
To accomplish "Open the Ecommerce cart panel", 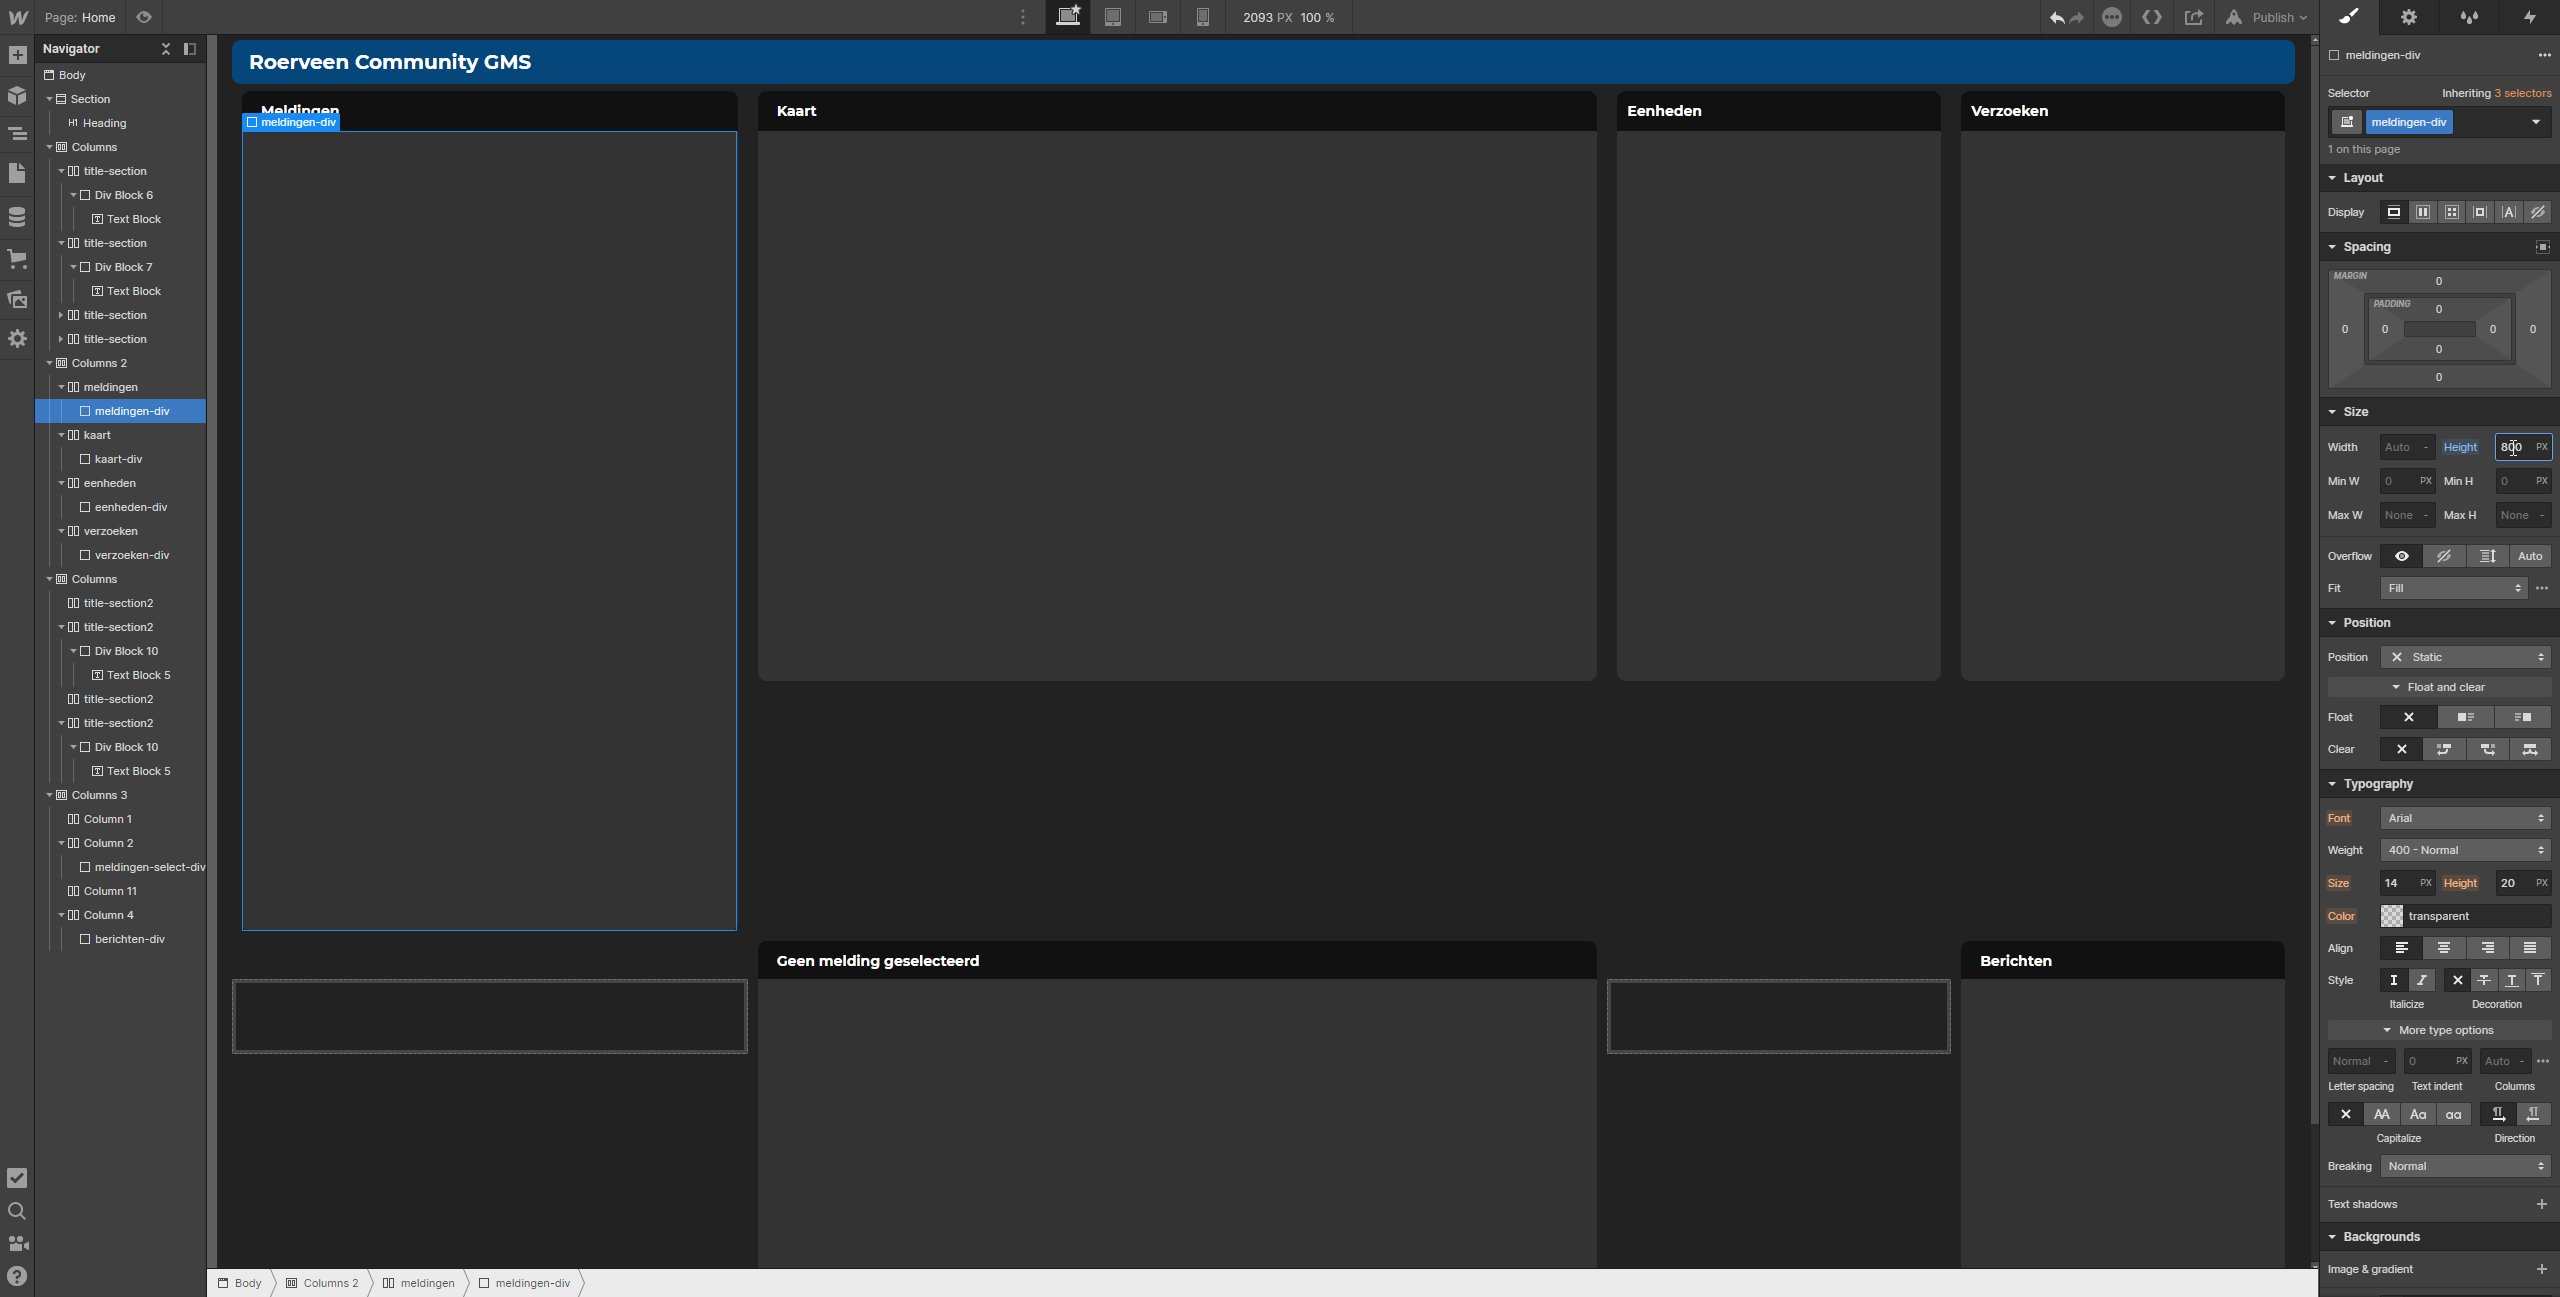I will 17,258.
